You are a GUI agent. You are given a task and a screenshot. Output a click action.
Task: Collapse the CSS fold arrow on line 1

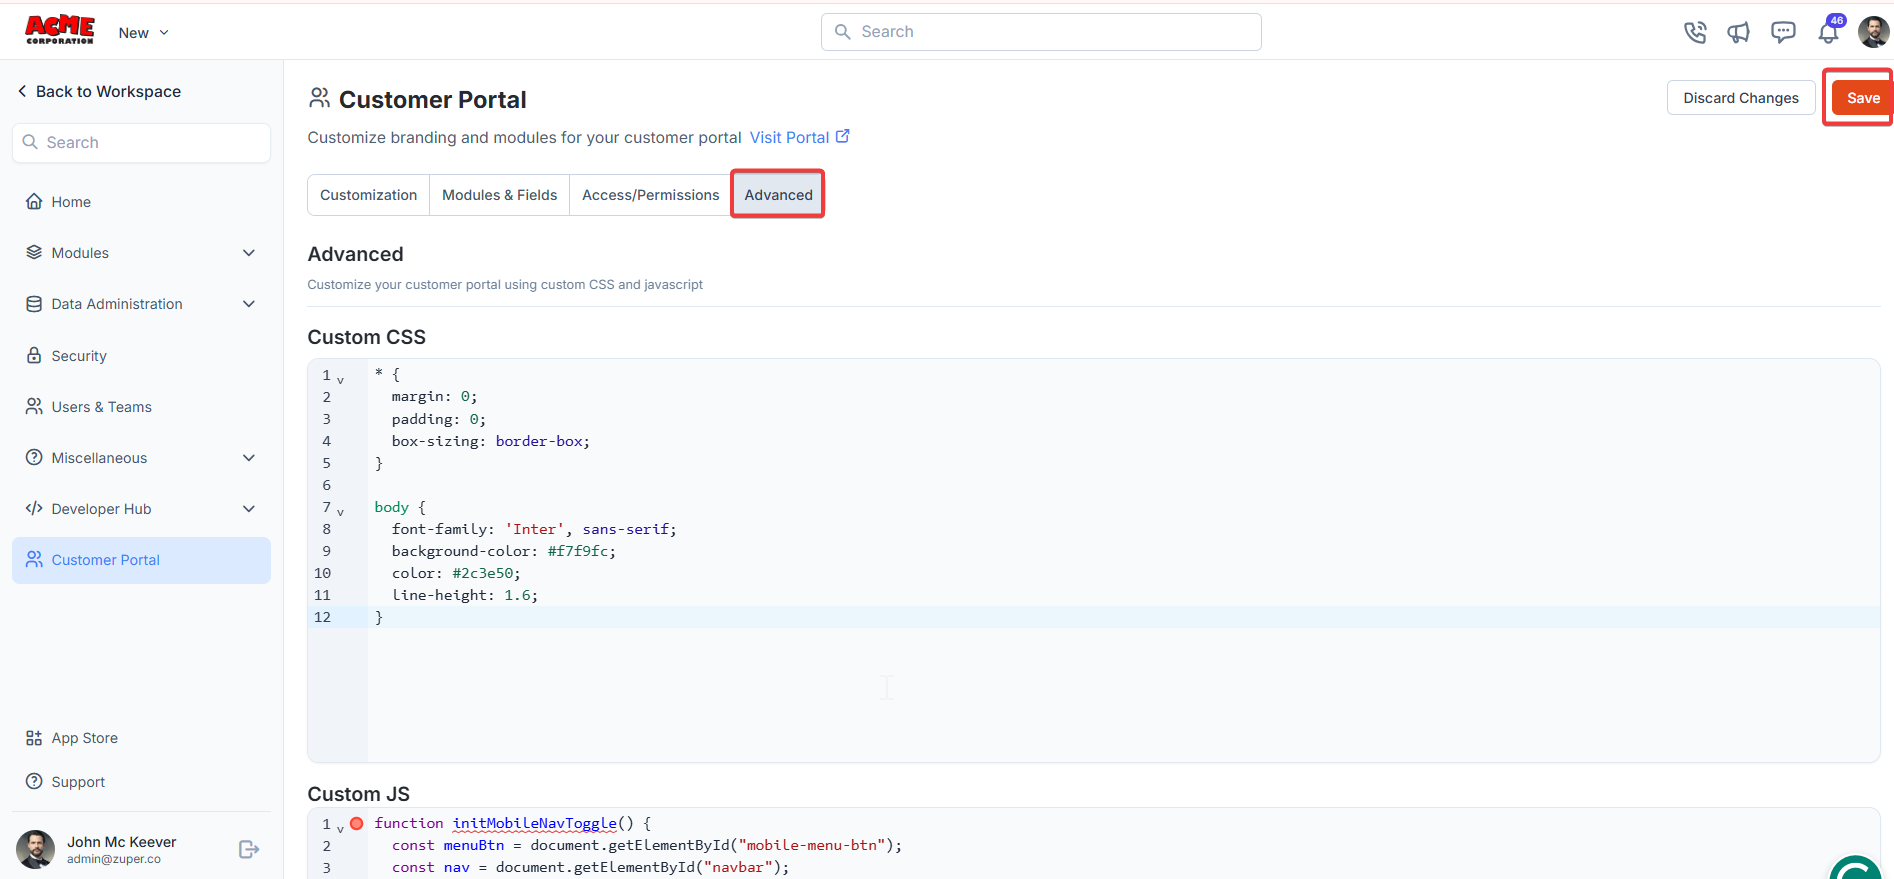pyautogui.click(x=341, y=380)
